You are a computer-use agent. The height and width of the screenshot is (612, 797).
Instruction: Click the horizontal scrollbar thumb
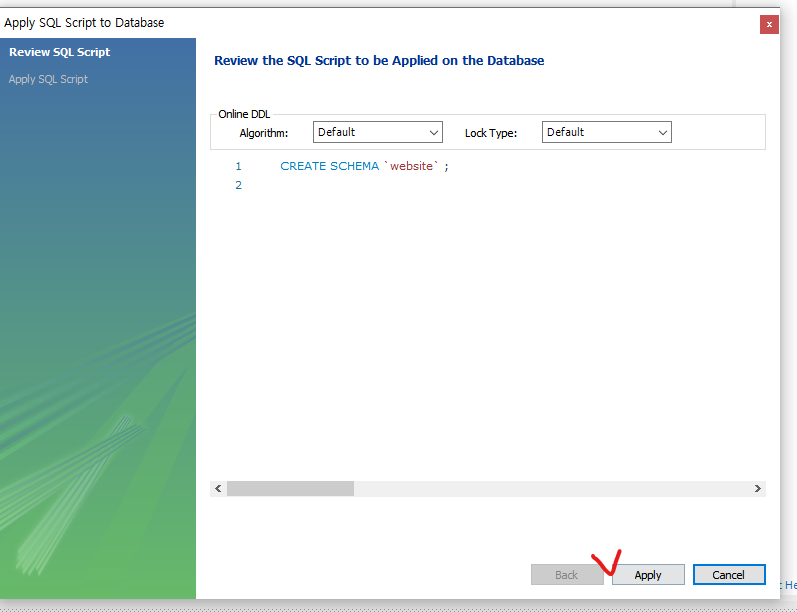[x=290, y=488]
